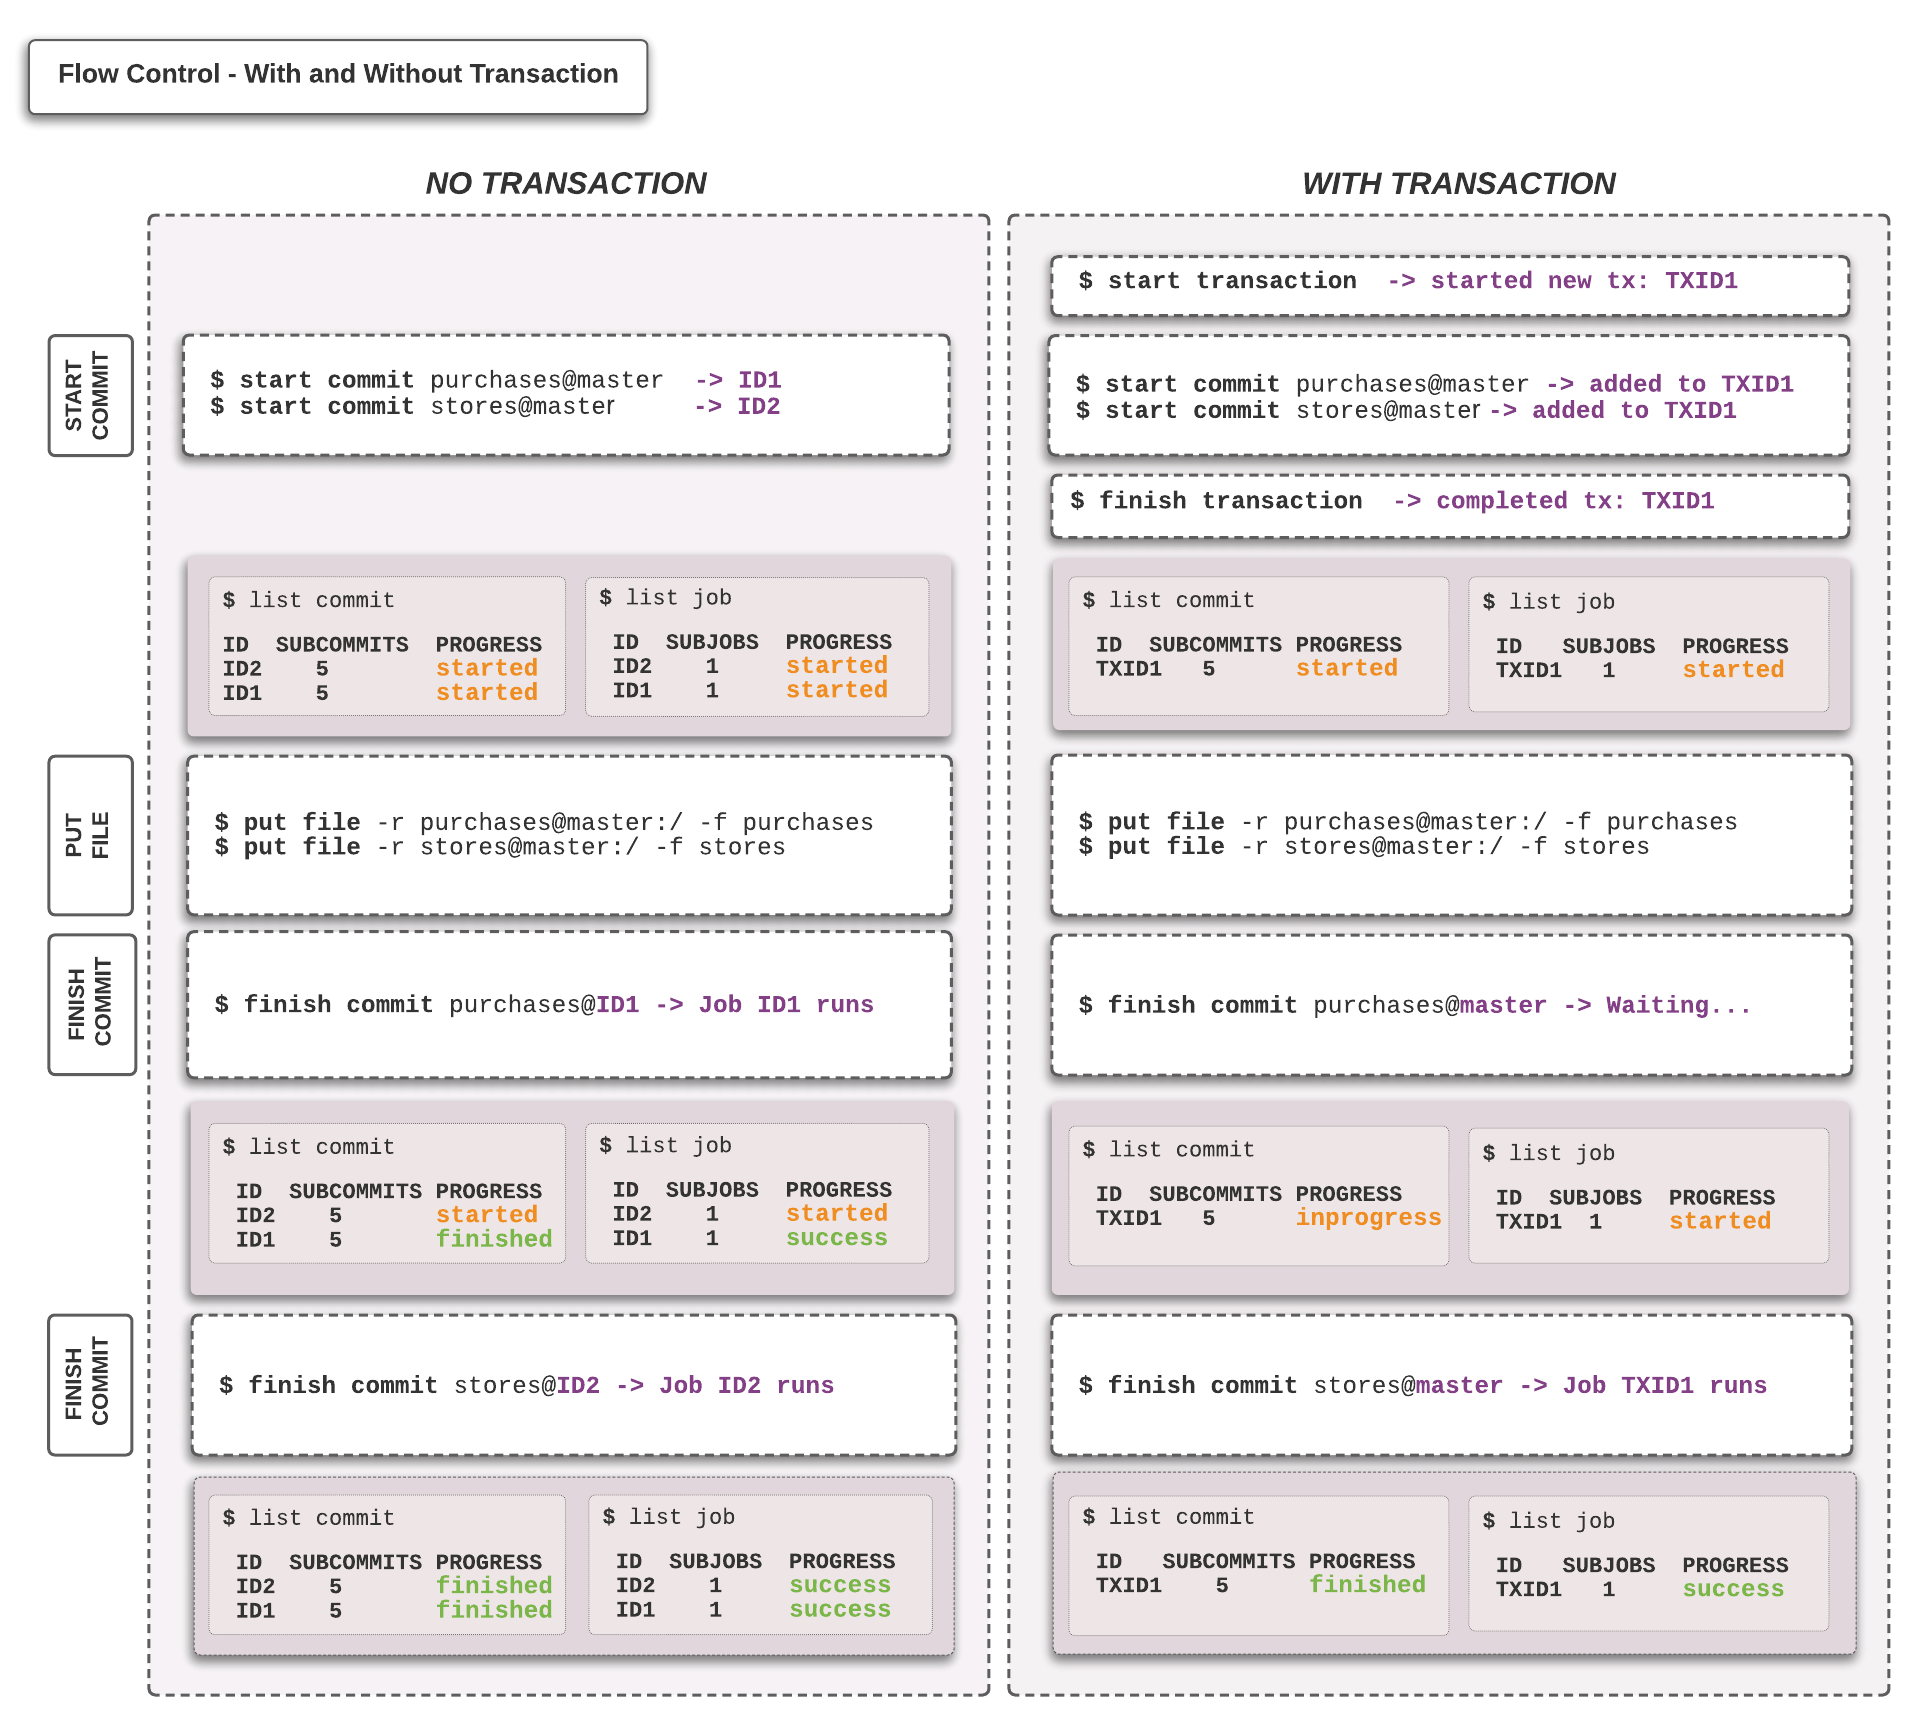Click the first no-transaction list job panel

click(757, 646)
